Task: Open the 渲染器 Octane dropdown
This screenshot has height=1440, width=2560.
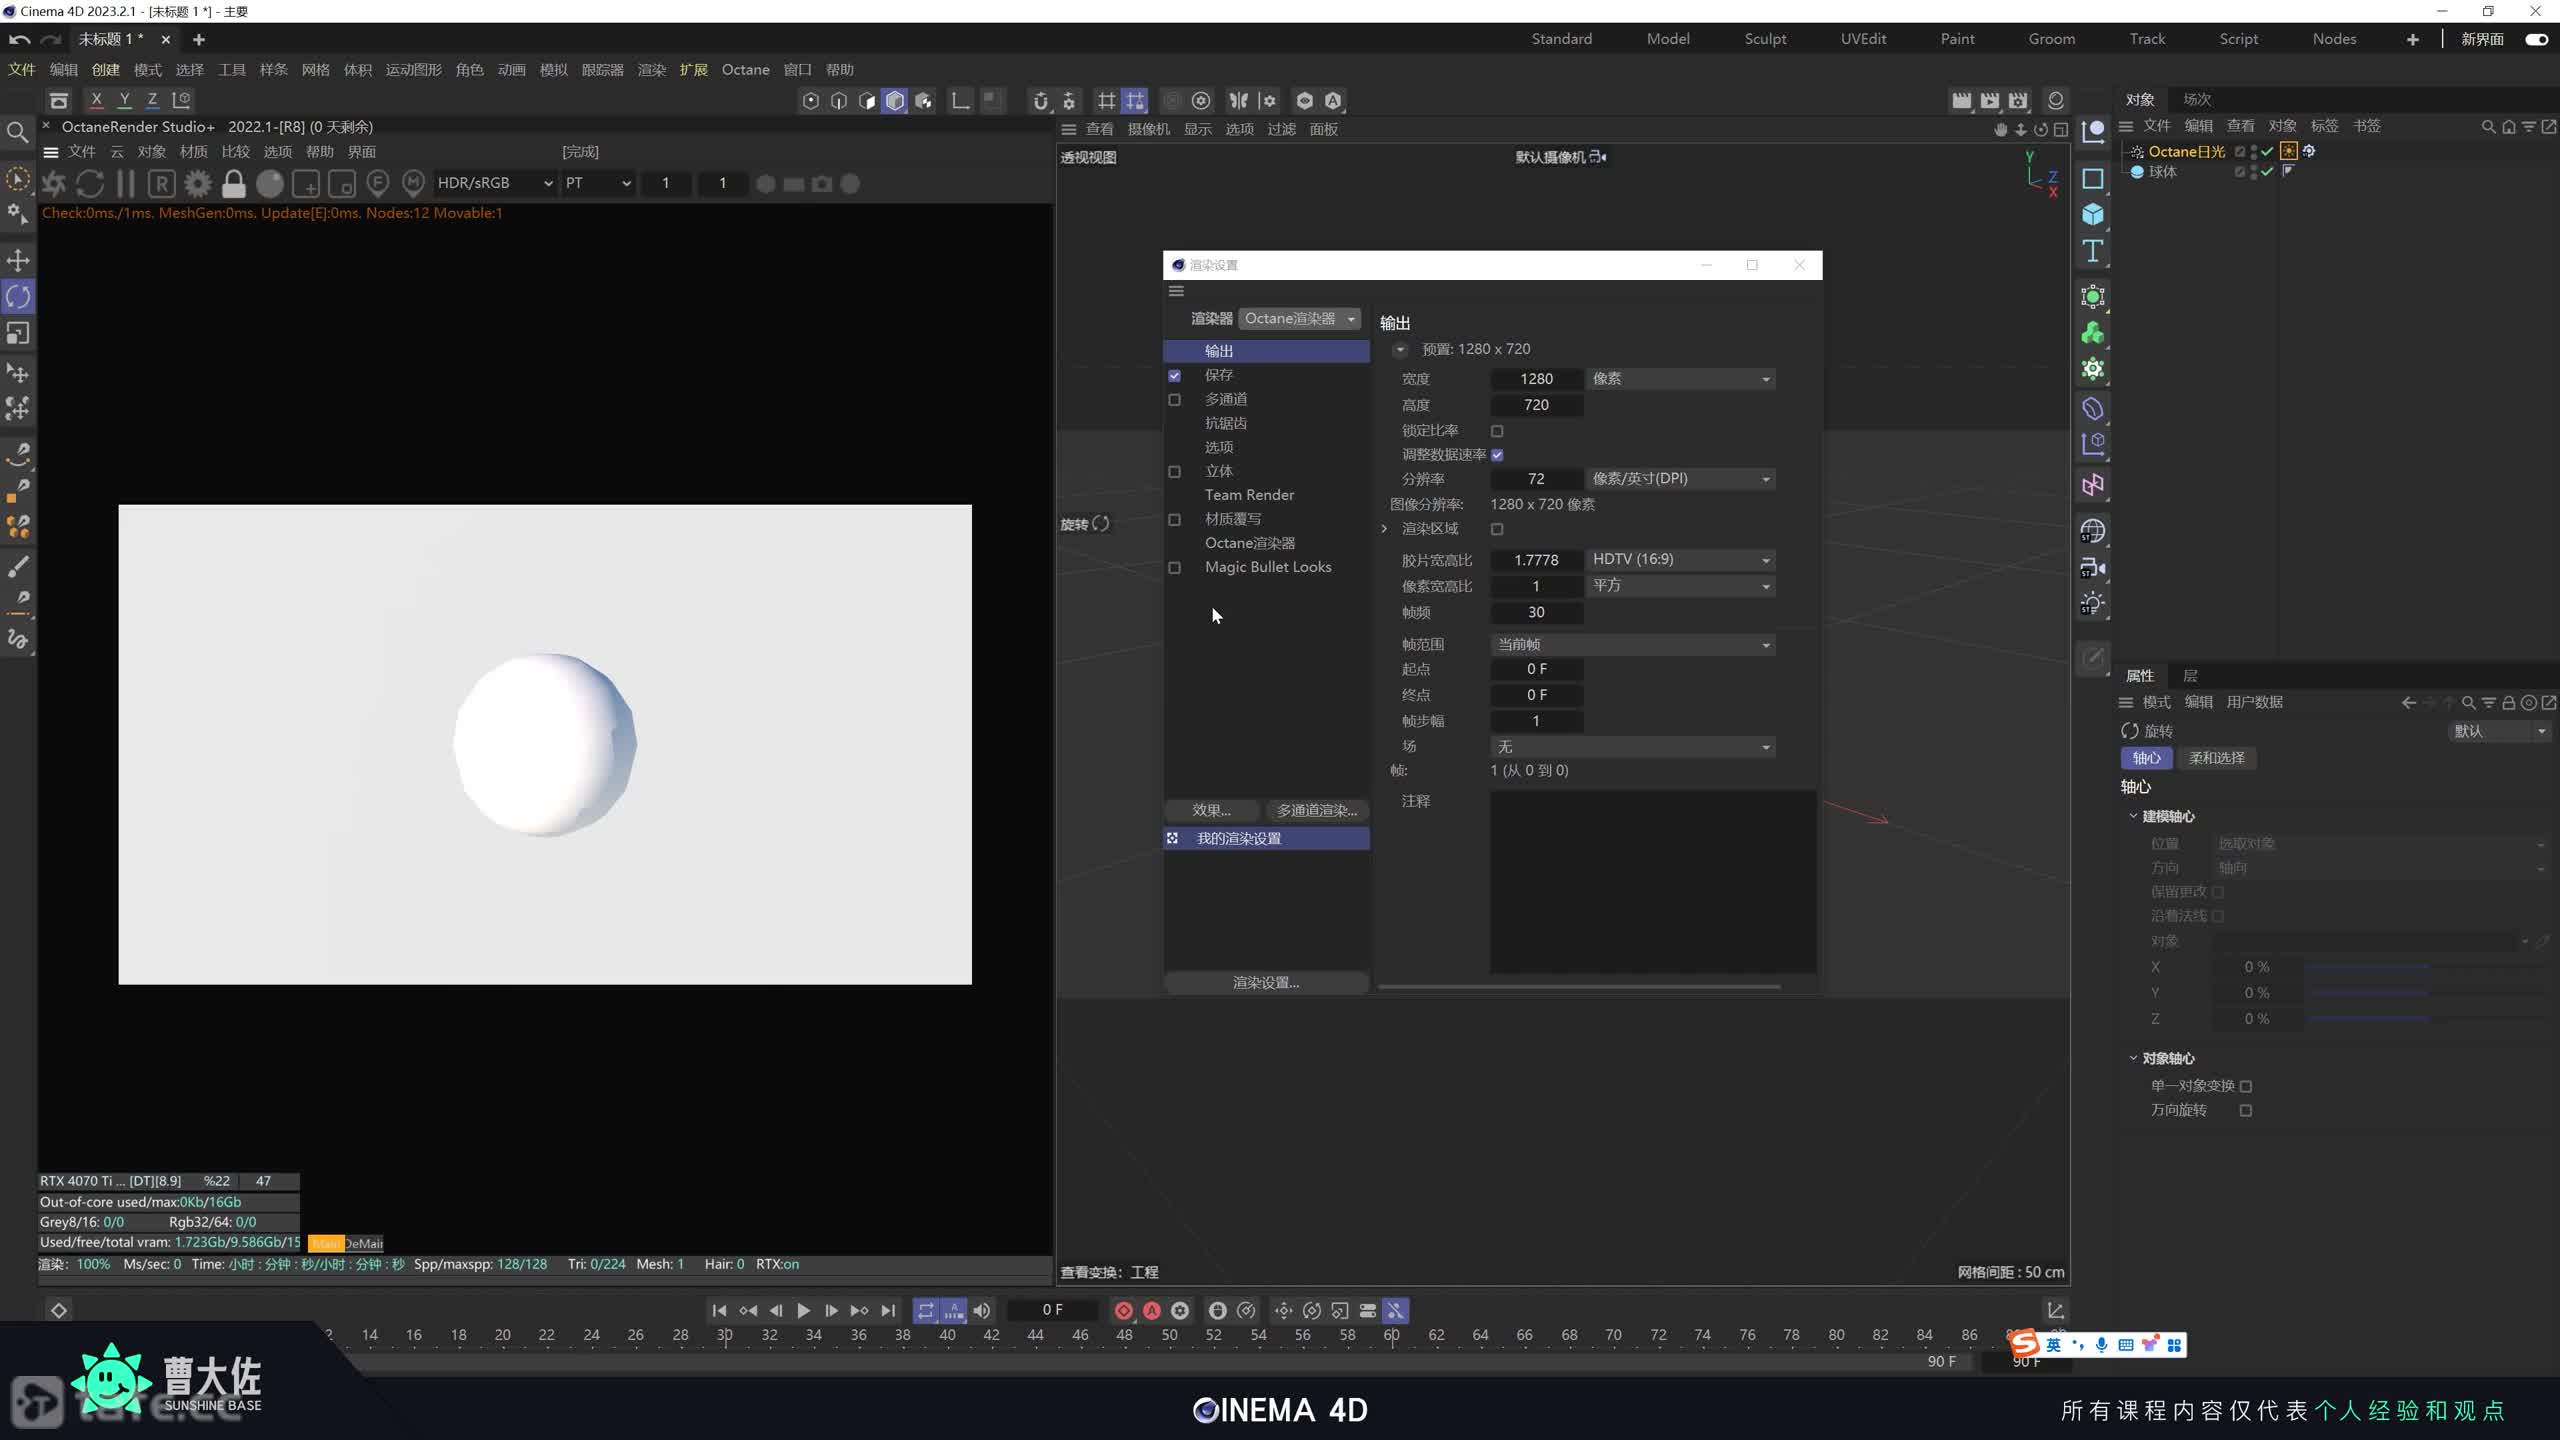Action: [1298, 319]
